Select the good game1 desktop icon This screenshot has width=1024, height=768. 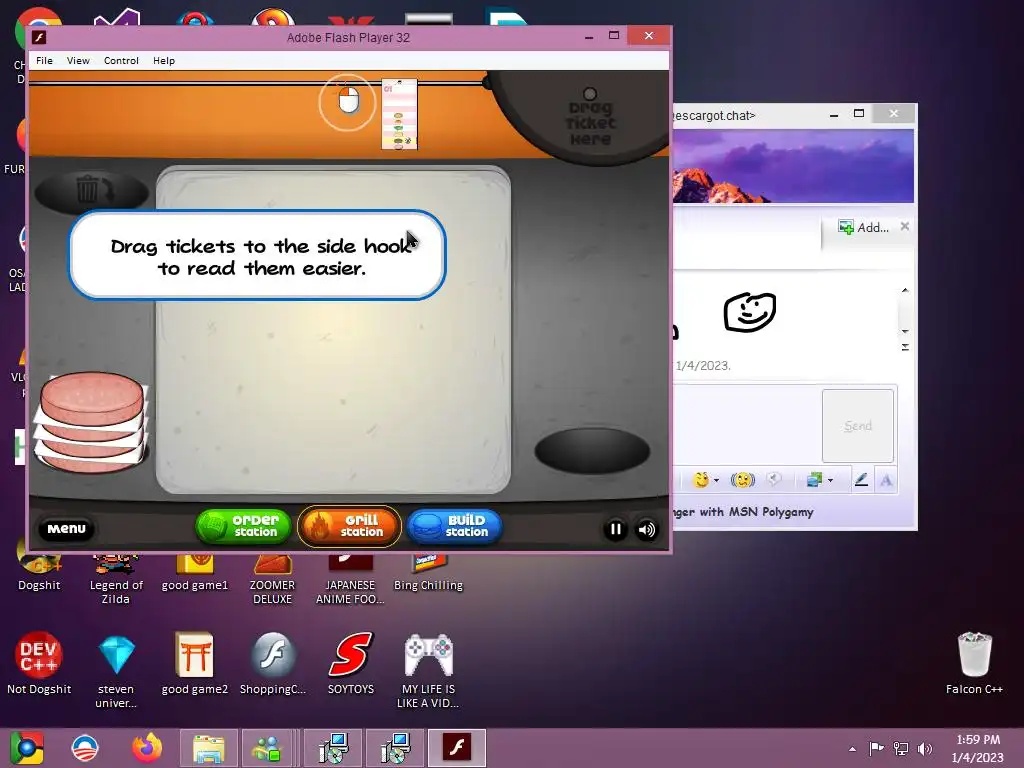coord(195,571)
